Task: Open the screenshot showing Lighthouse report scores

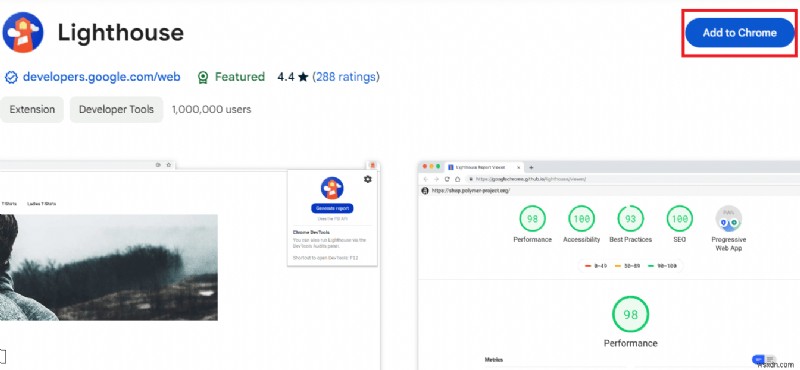Action: pyautogui.click(x=609, y=265)
